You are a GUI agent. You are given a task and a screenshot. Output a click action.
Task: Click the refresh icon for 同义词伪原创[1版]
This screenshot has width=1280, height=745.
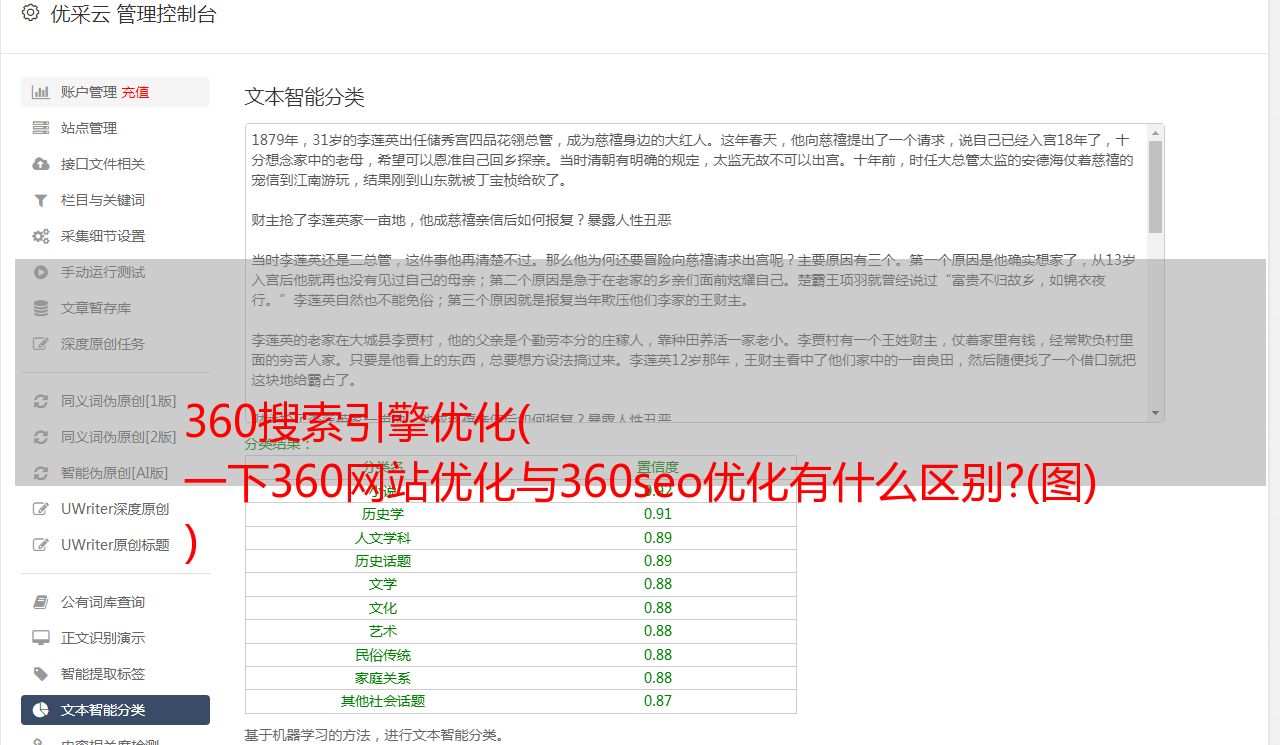click(41, 401)
